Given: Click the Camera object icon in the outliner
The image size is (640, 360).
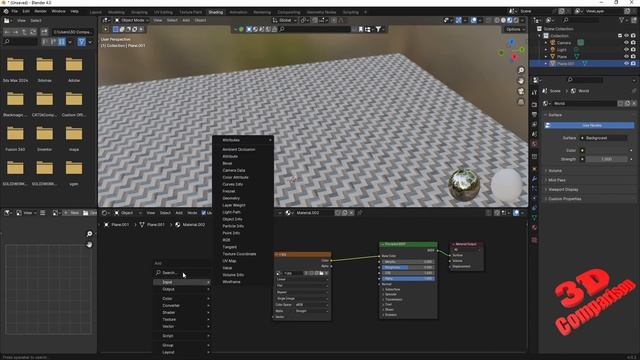Looking at the screenshot, I should coord(553,42).
